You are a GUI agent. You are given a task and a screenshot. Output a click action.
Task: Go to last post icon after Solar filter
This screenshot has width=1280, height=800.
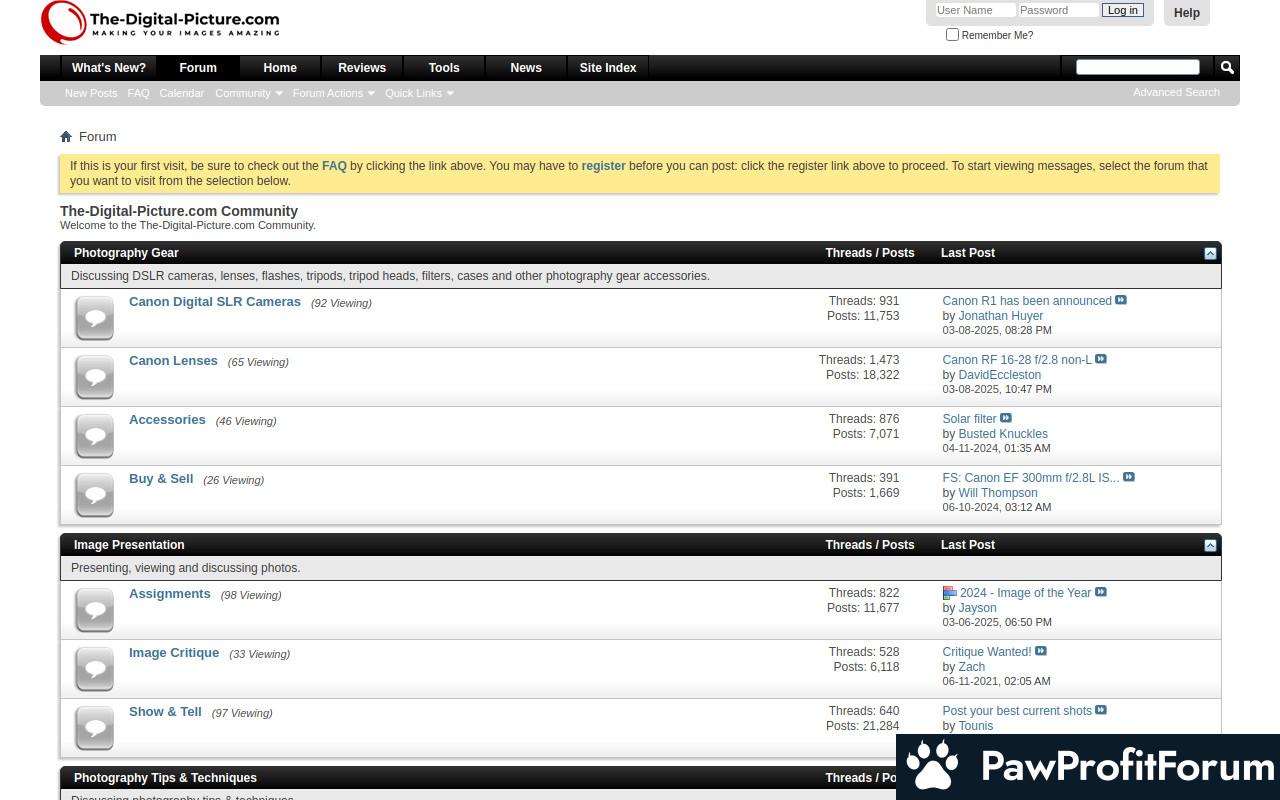tap(1006, 418)
